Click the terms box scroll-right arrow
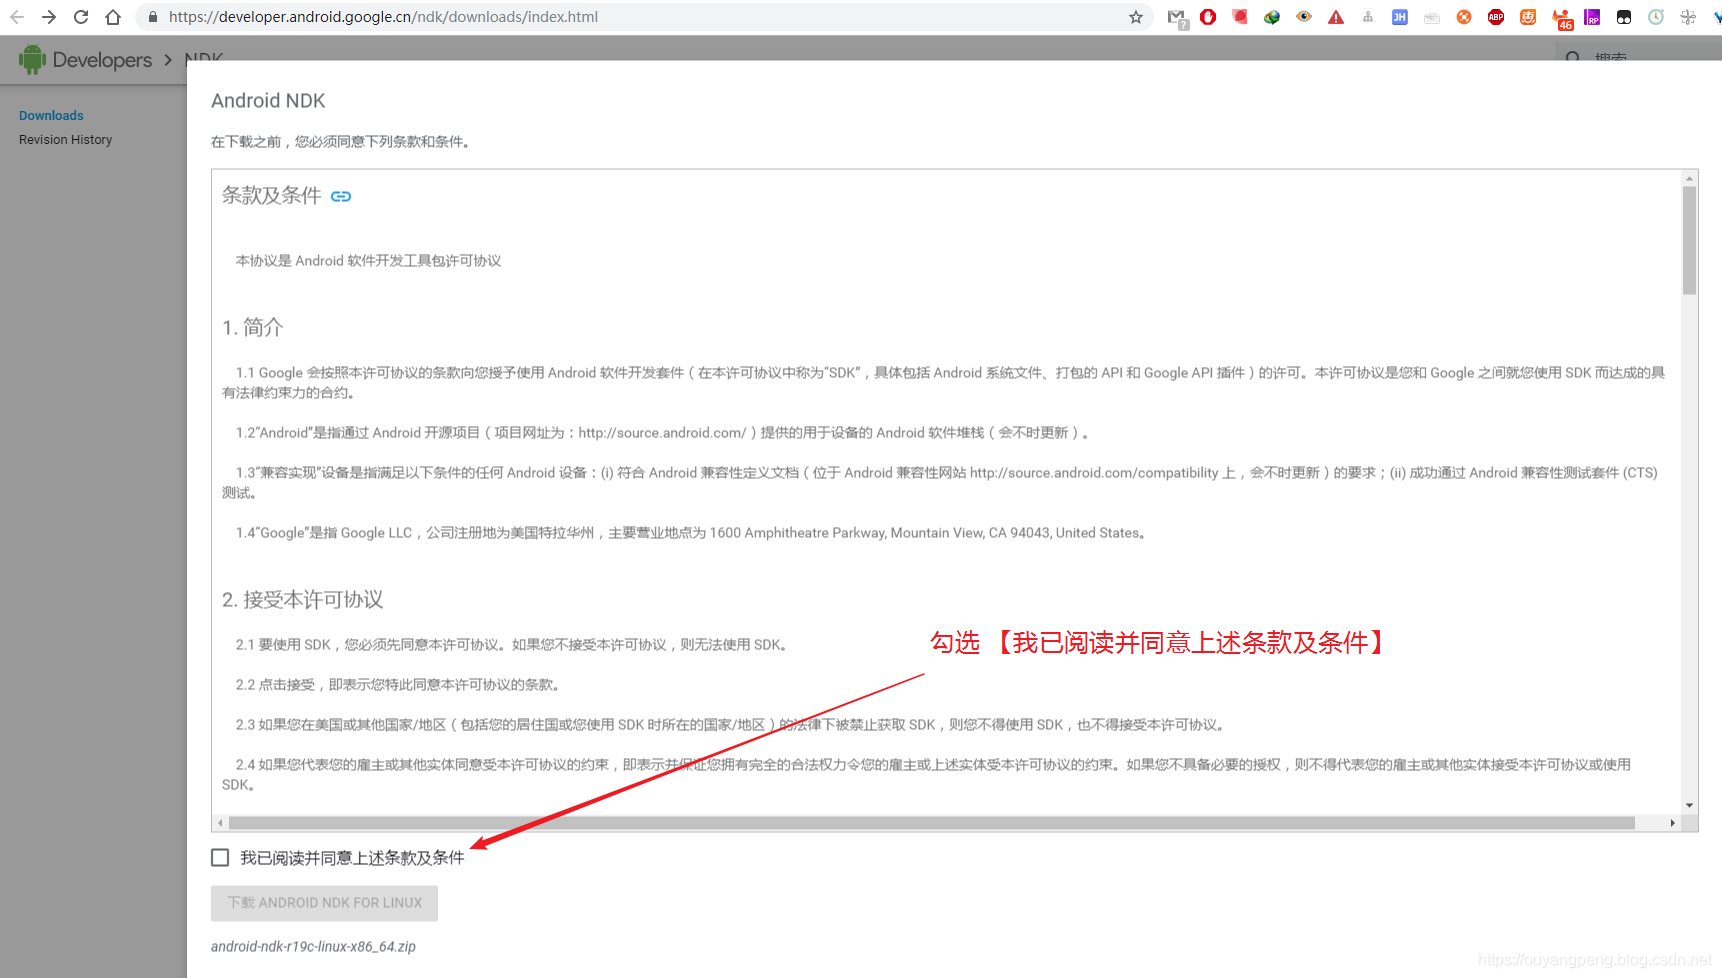The height and width of the screenshot is (978, 1722). click(x=1673, y=823)
